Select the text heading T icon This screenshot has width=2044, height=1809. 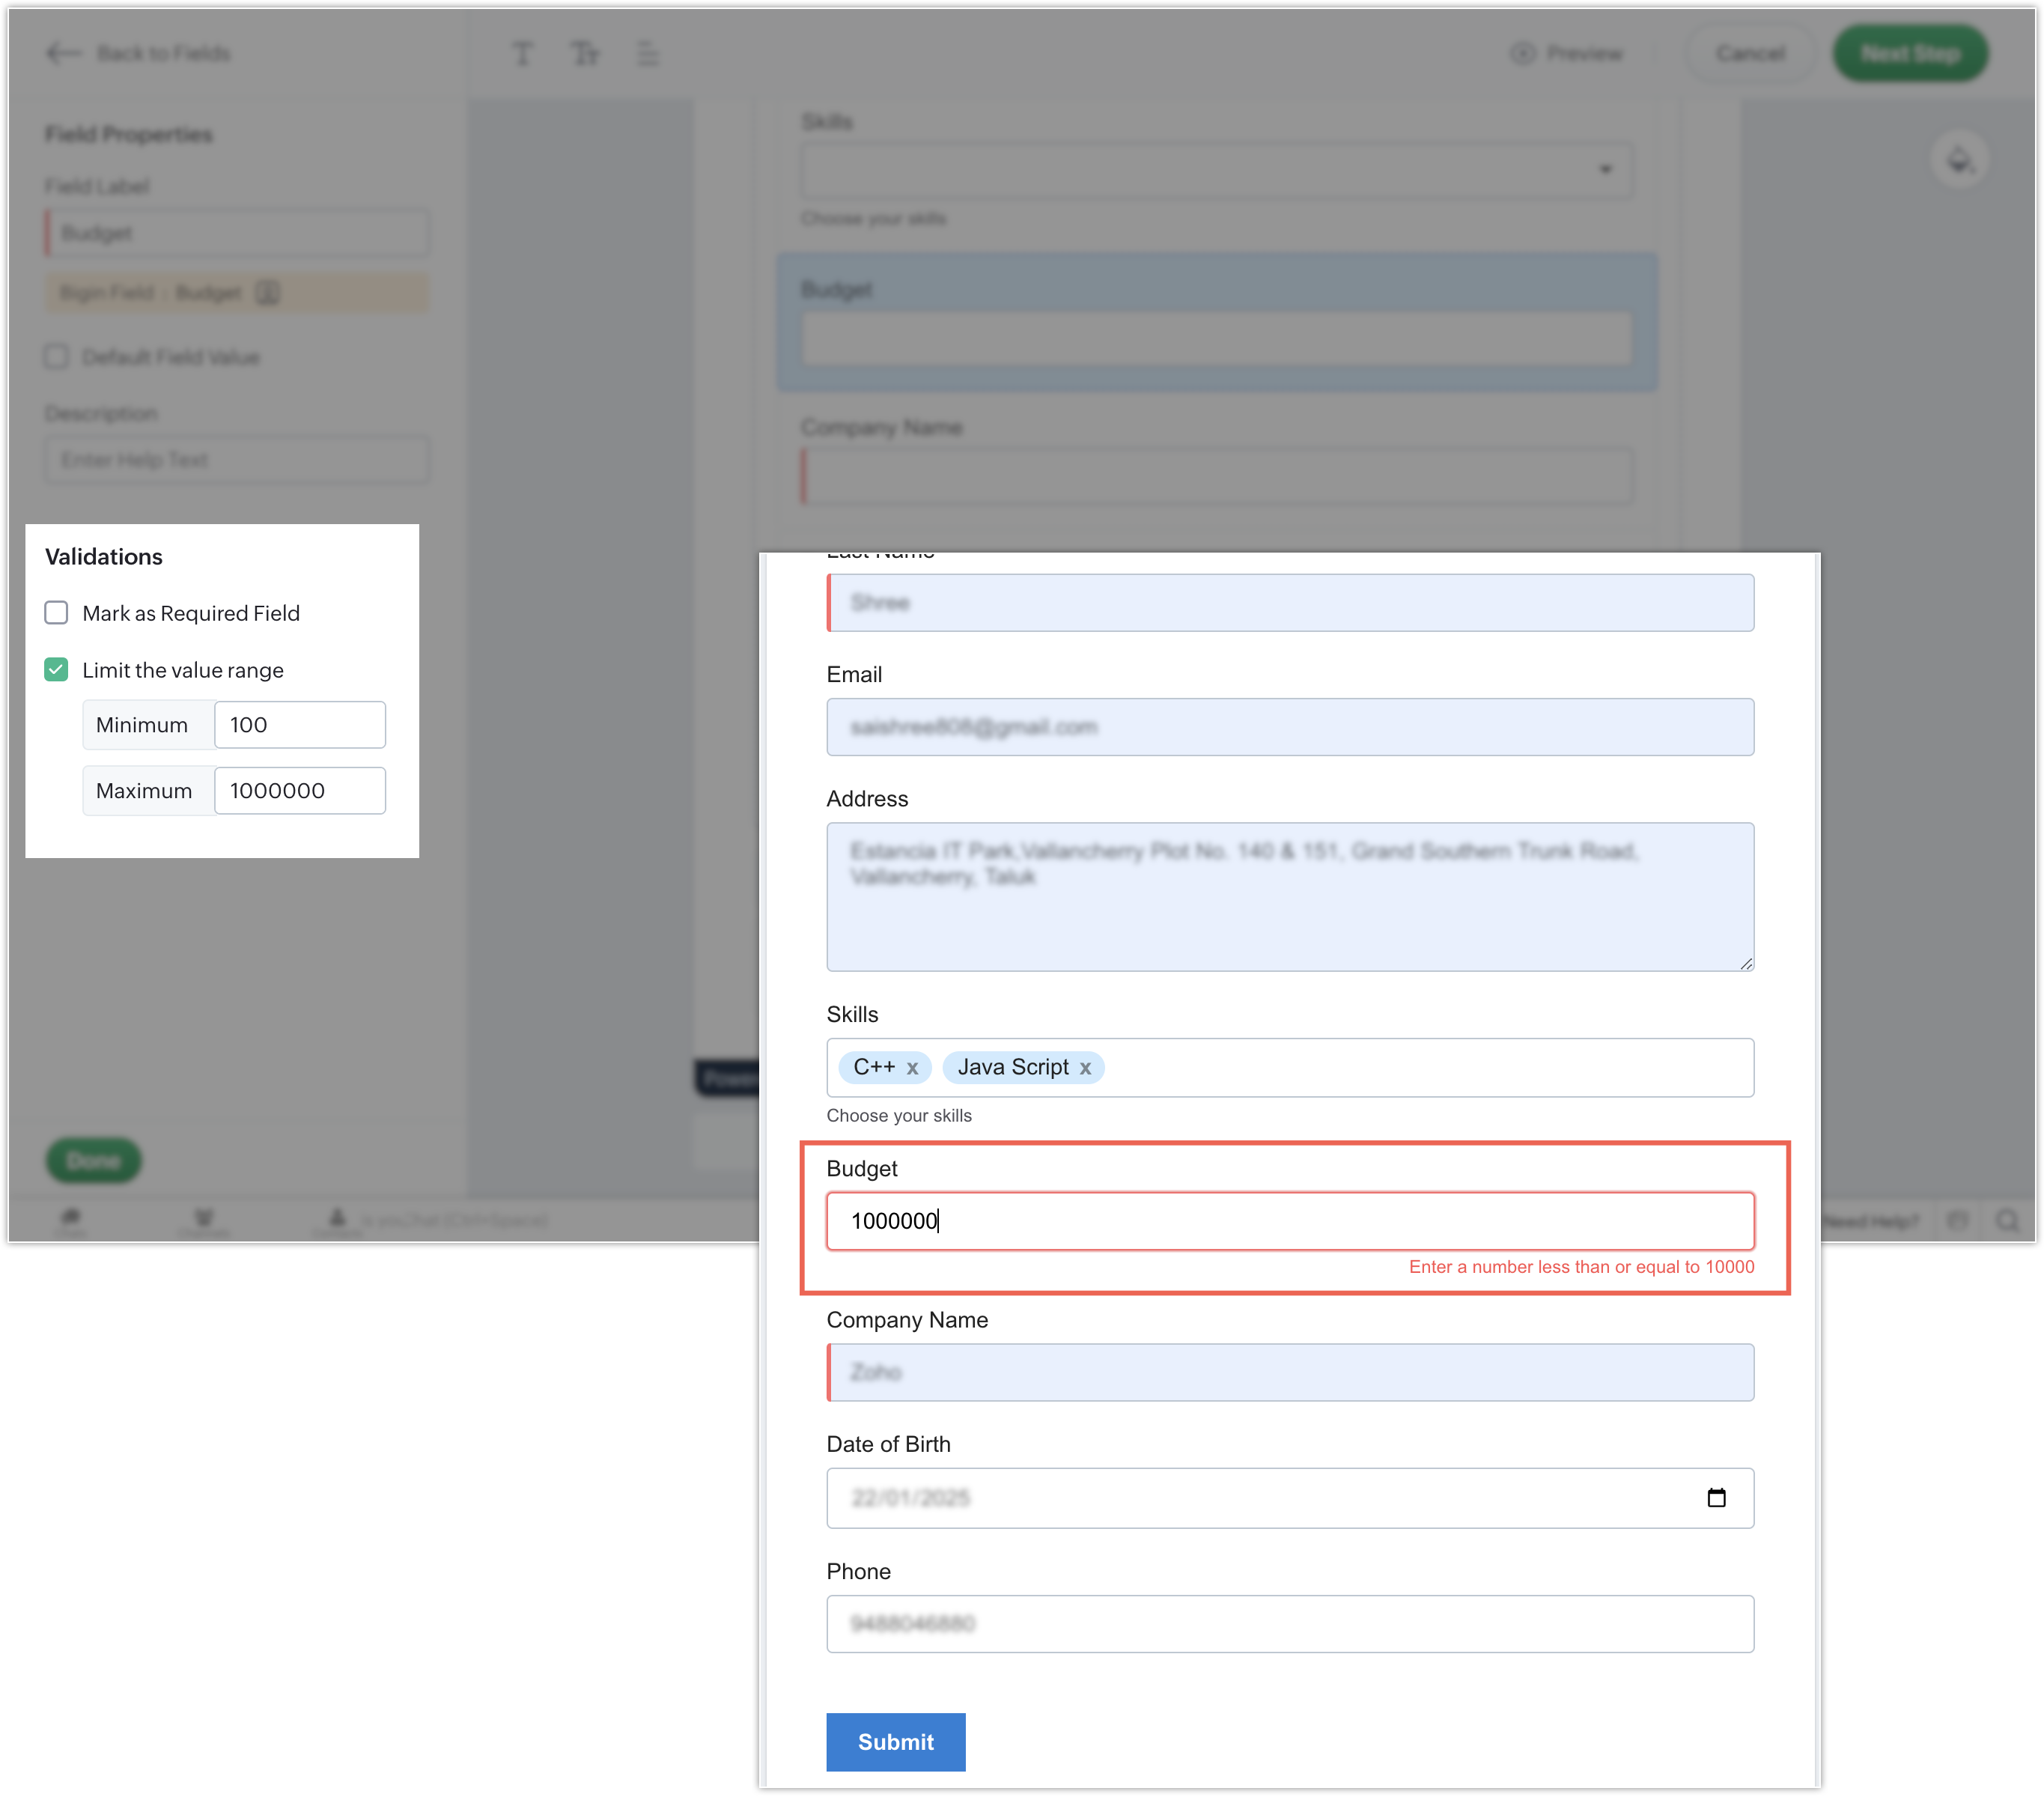522,53
